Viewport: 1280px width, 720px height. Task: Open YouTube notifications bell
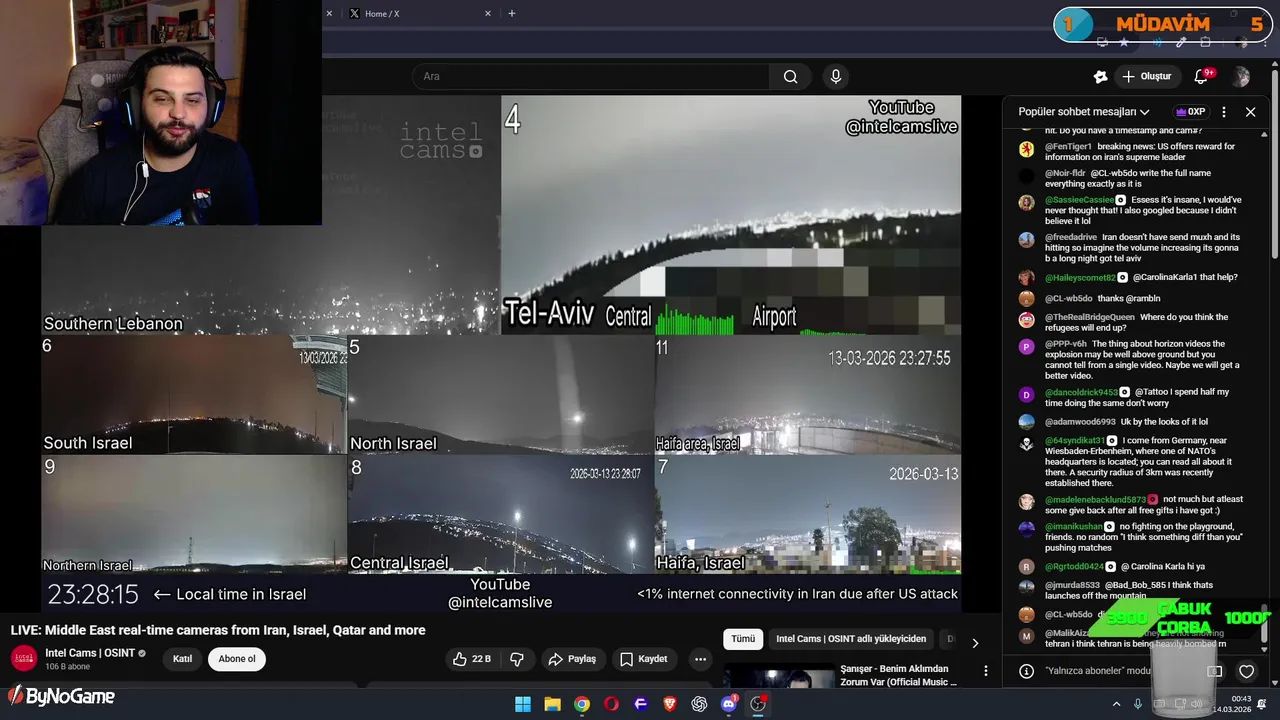(1202, 76)
